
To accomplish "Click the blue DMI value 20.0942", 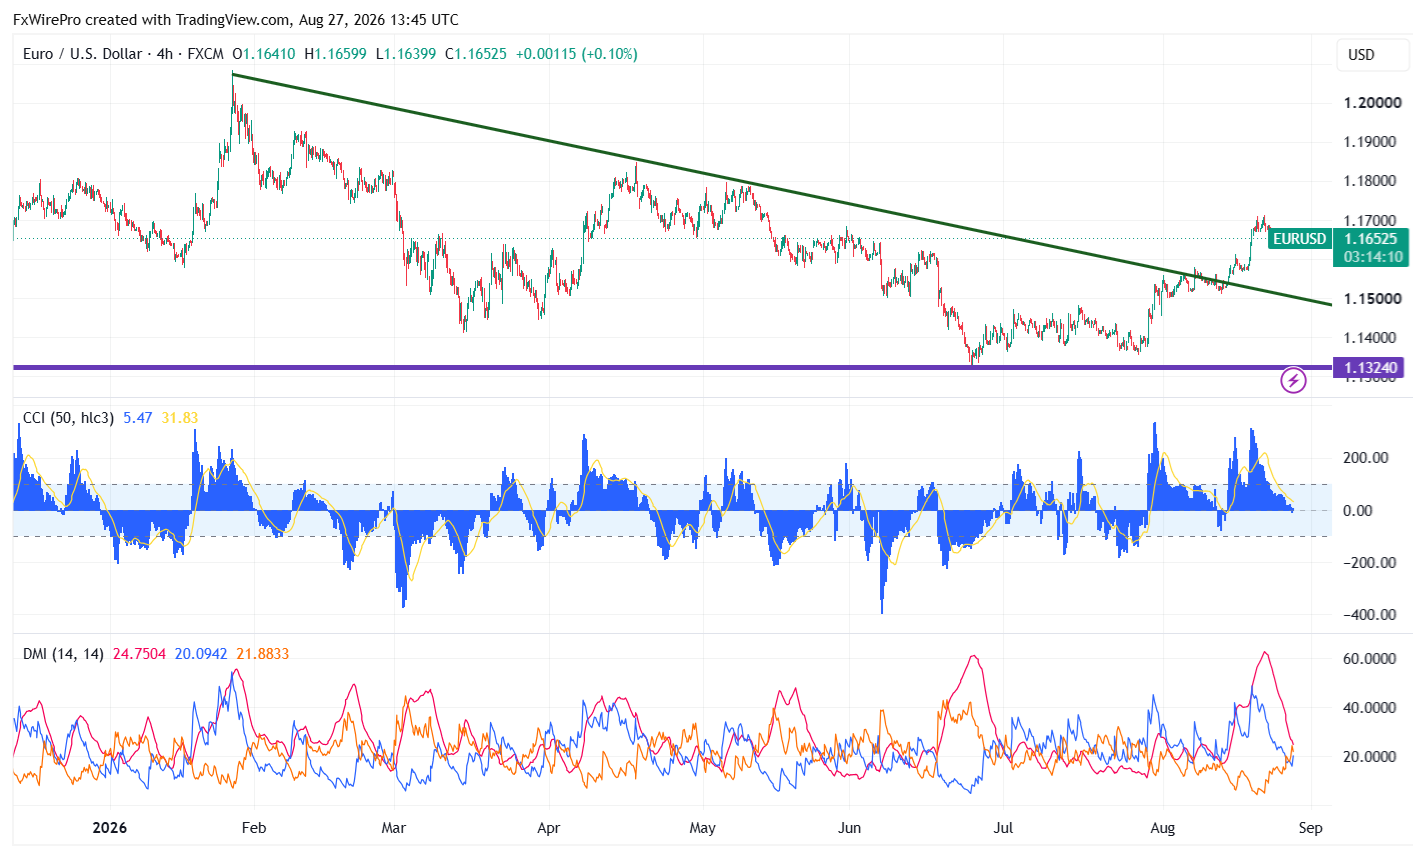I will tap(201, 654).
